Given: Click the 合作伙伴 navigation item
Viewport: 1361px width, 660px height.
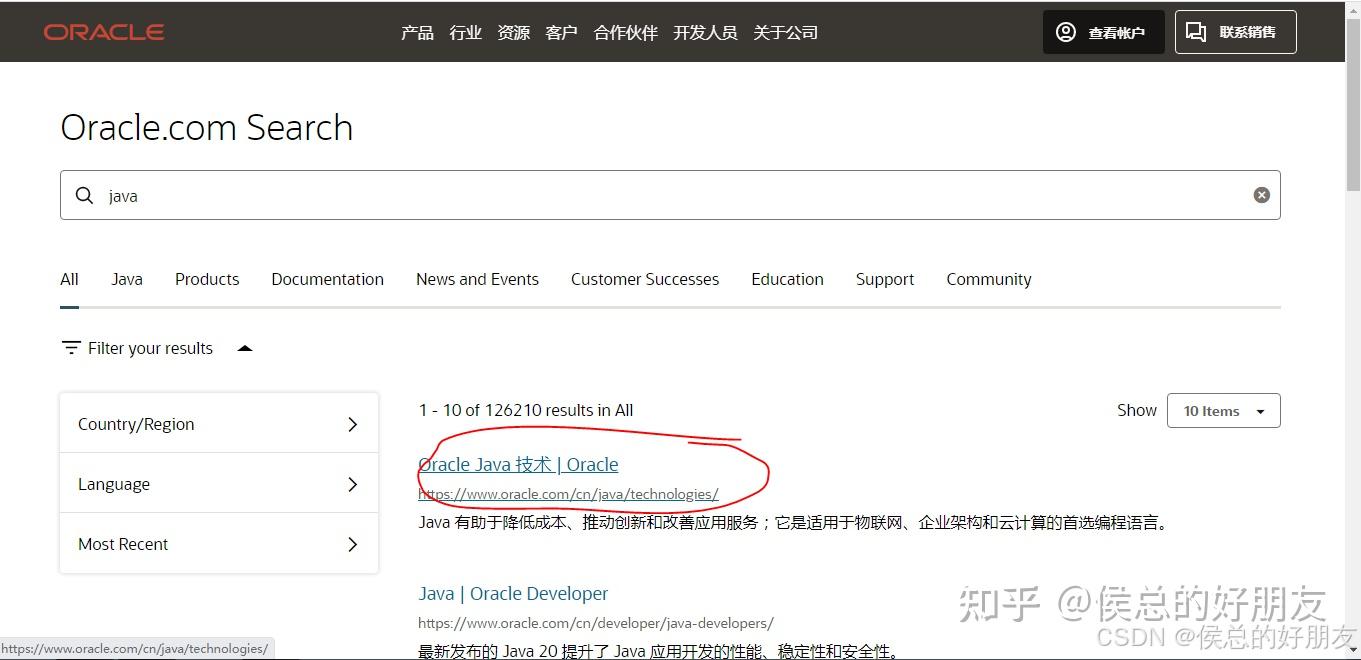Looking at the screenshot, I should pos(624,32).
